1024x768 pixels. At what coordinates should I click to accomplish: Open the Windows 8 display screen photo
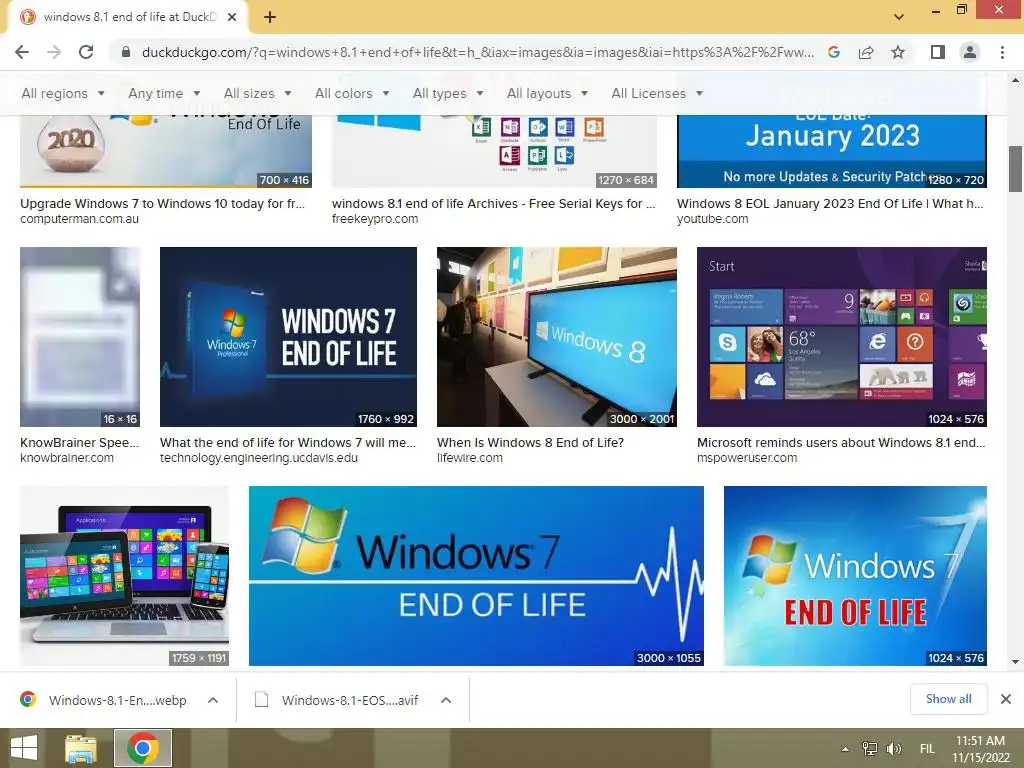pyautogui.click(x=556, y=337)
